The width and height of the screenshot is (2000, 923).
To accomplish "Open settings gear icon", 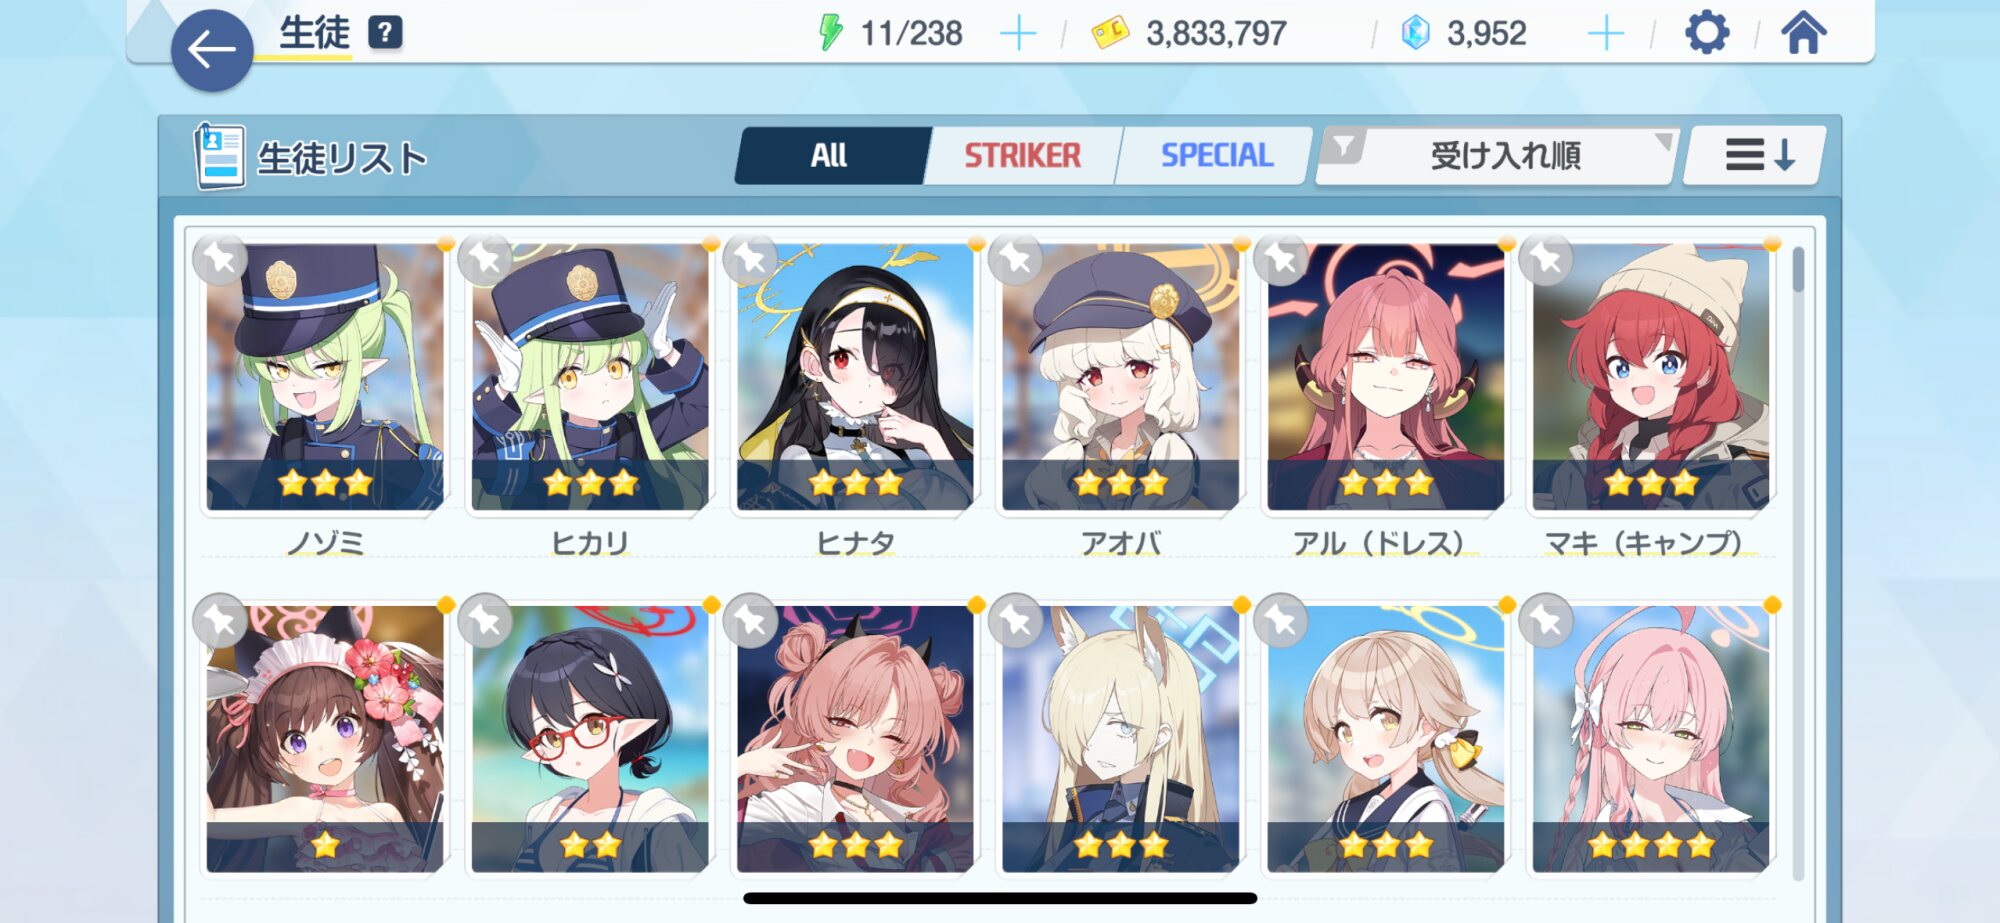I will 1707,33.
